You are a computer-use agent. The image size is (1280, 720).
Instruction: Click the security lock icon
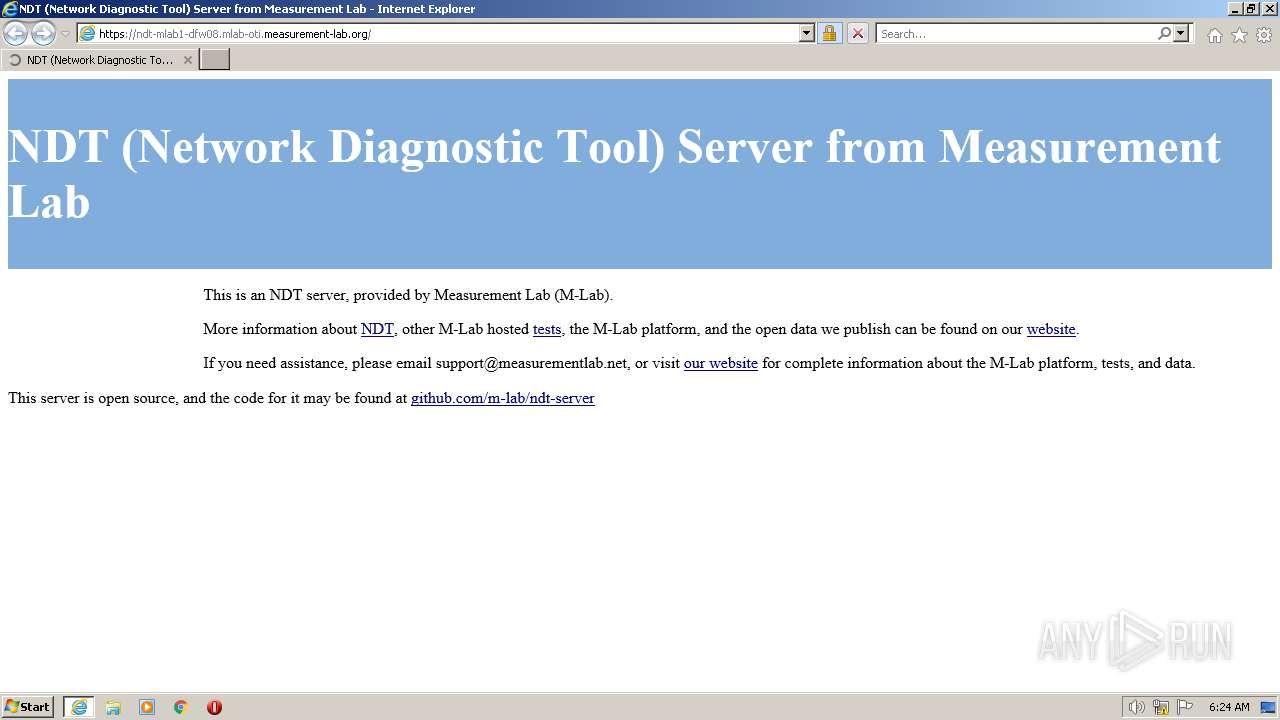click(829, 34)
